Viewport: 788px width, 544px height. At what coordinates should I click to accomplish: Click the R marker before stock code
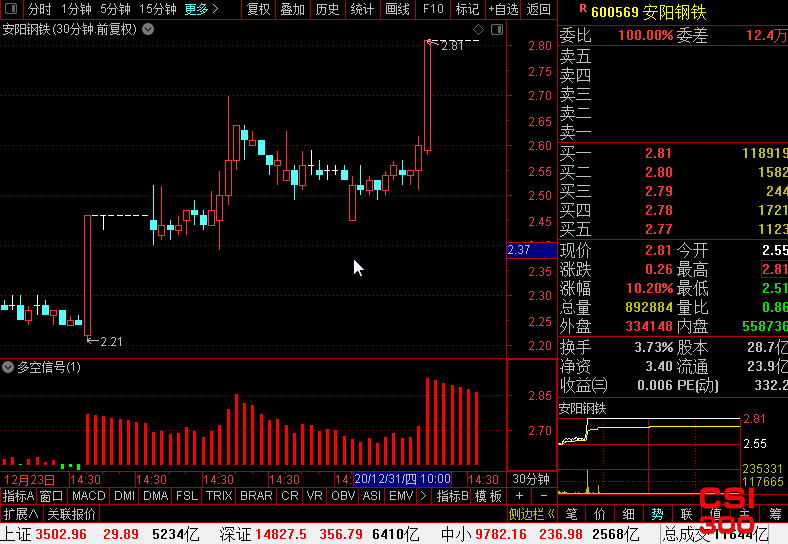(582, 9)
